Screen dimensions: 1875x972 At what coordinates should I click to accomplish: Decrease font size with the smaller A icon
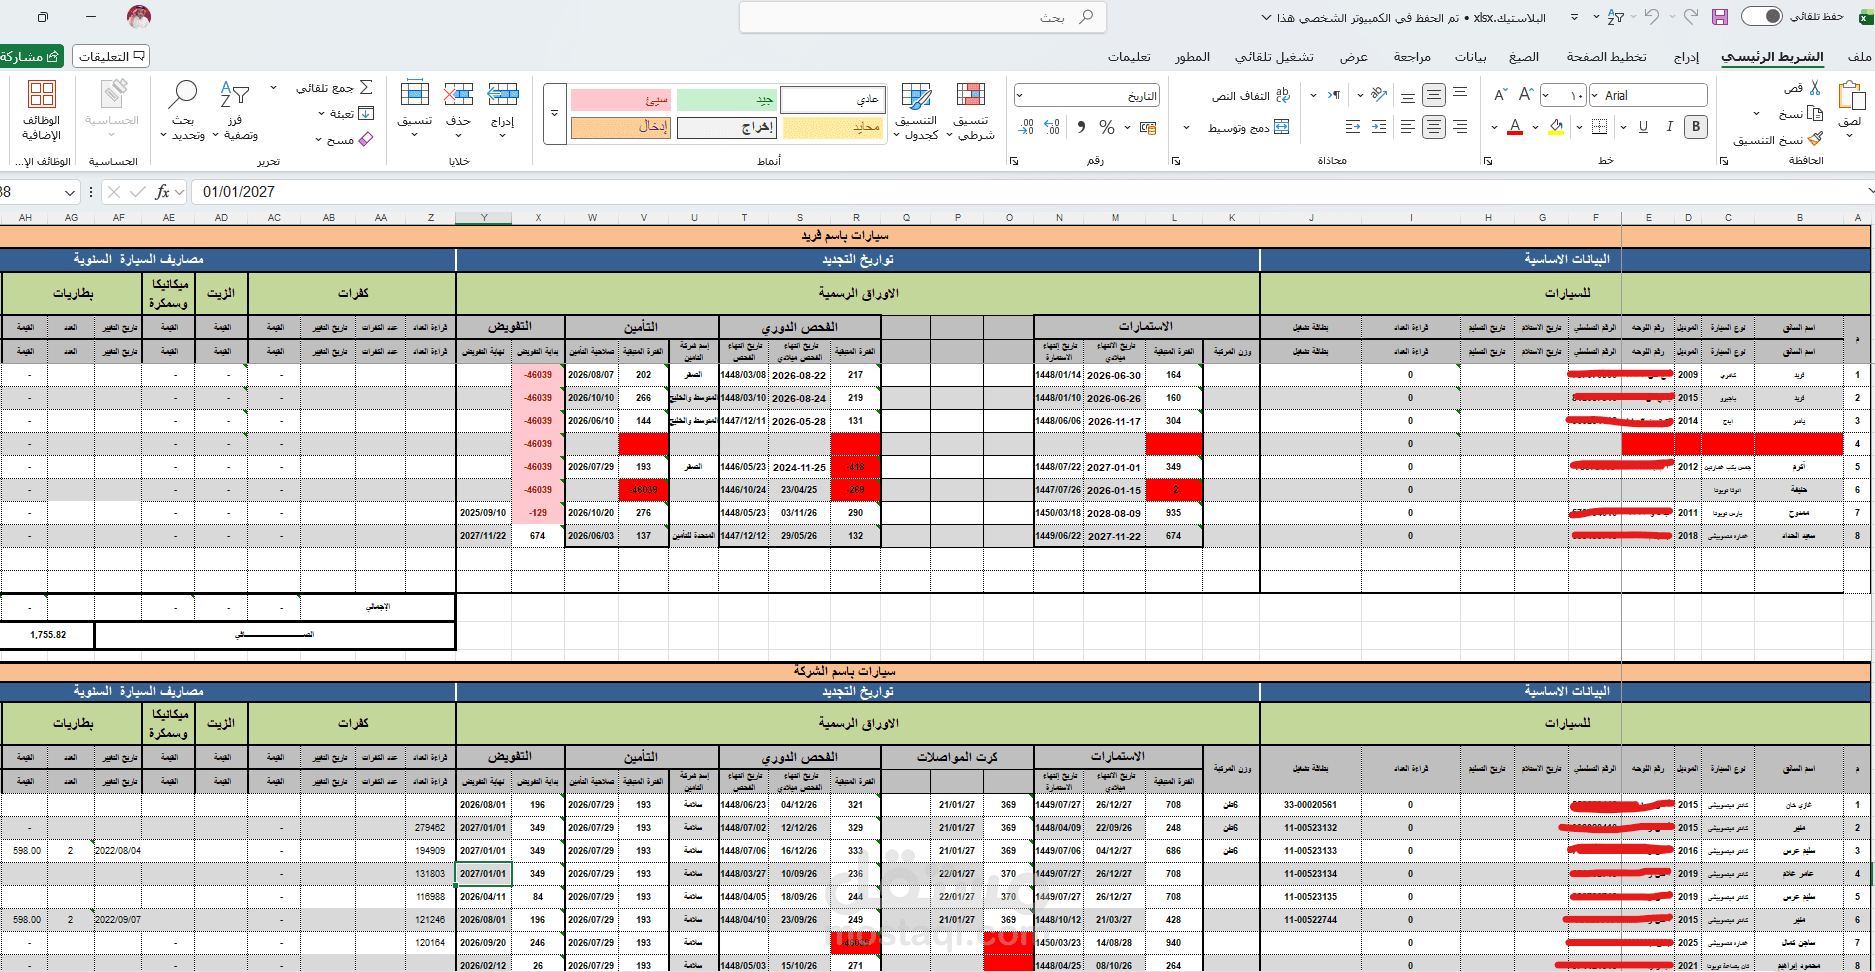1500,95
